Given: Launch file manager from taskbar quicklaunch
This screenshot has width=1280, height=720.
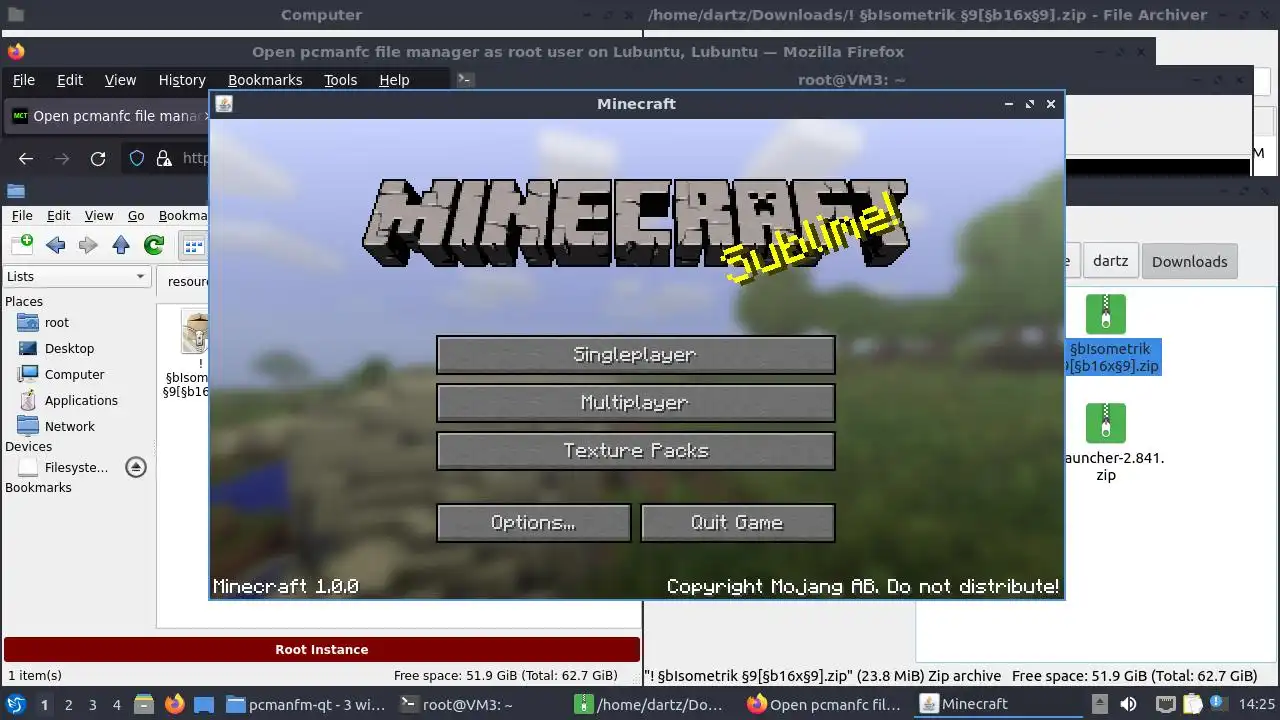Looking at the screenshot, I should pos(144,704).
